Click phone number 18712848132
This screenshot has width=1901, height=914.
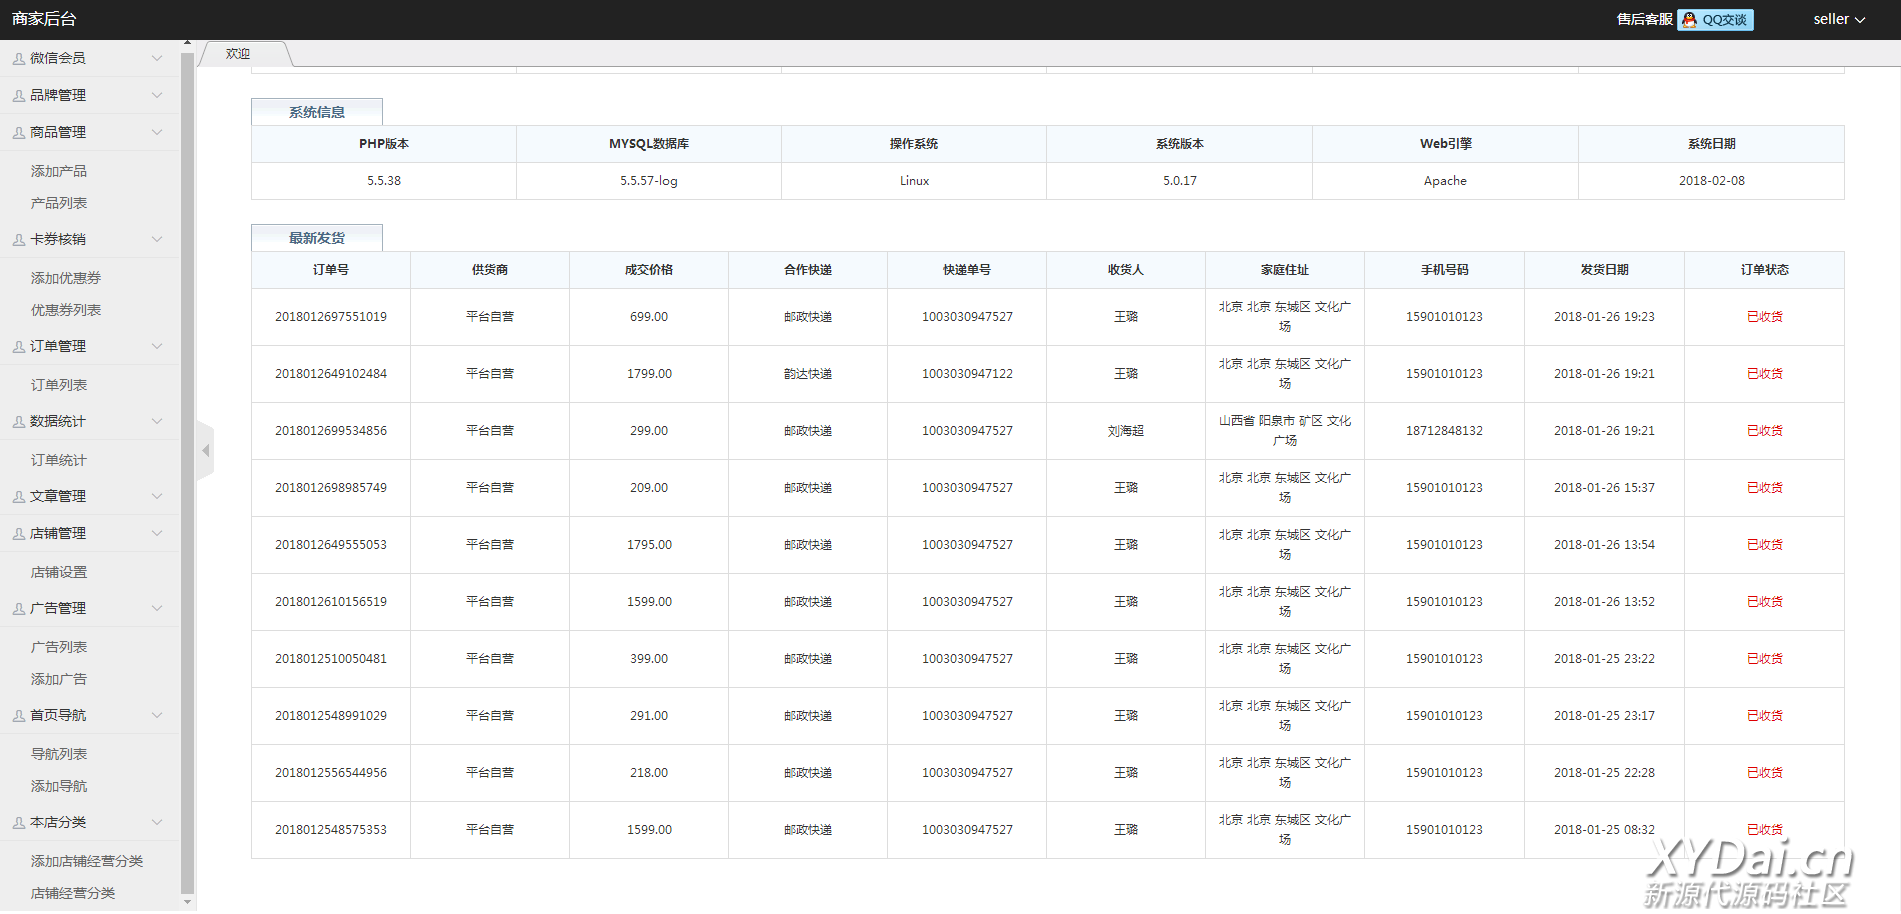[x=1445, y=431]
